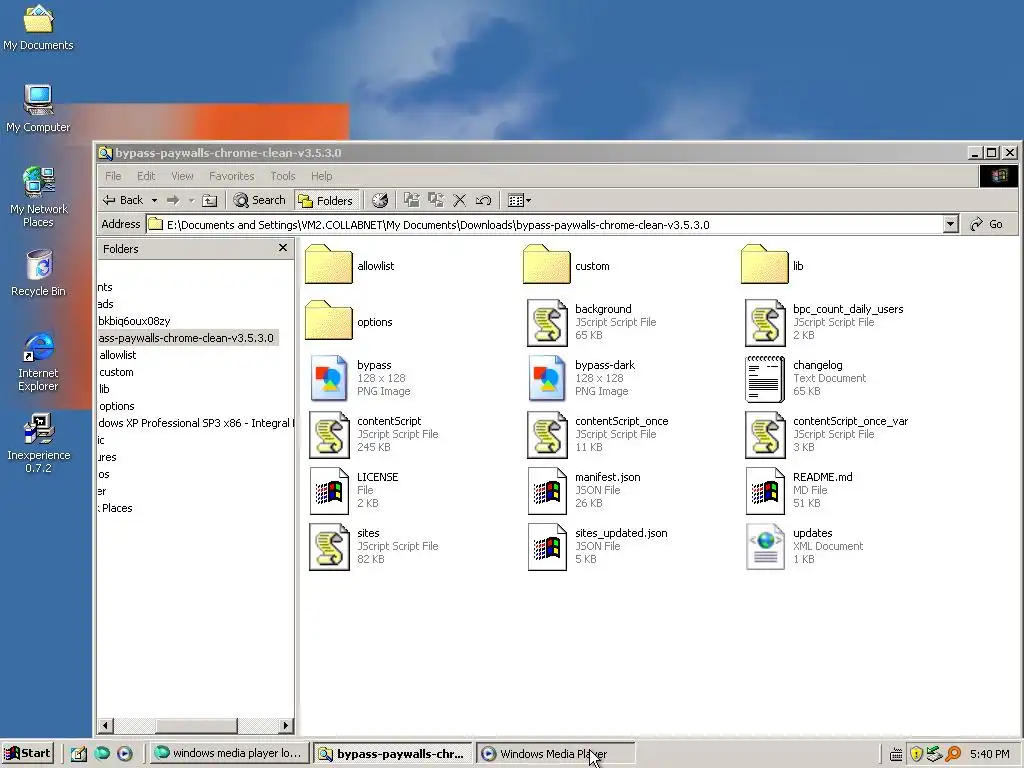Select the contentScript_once file
Screen dimensions: 1024x768
[x=547, y=435]
